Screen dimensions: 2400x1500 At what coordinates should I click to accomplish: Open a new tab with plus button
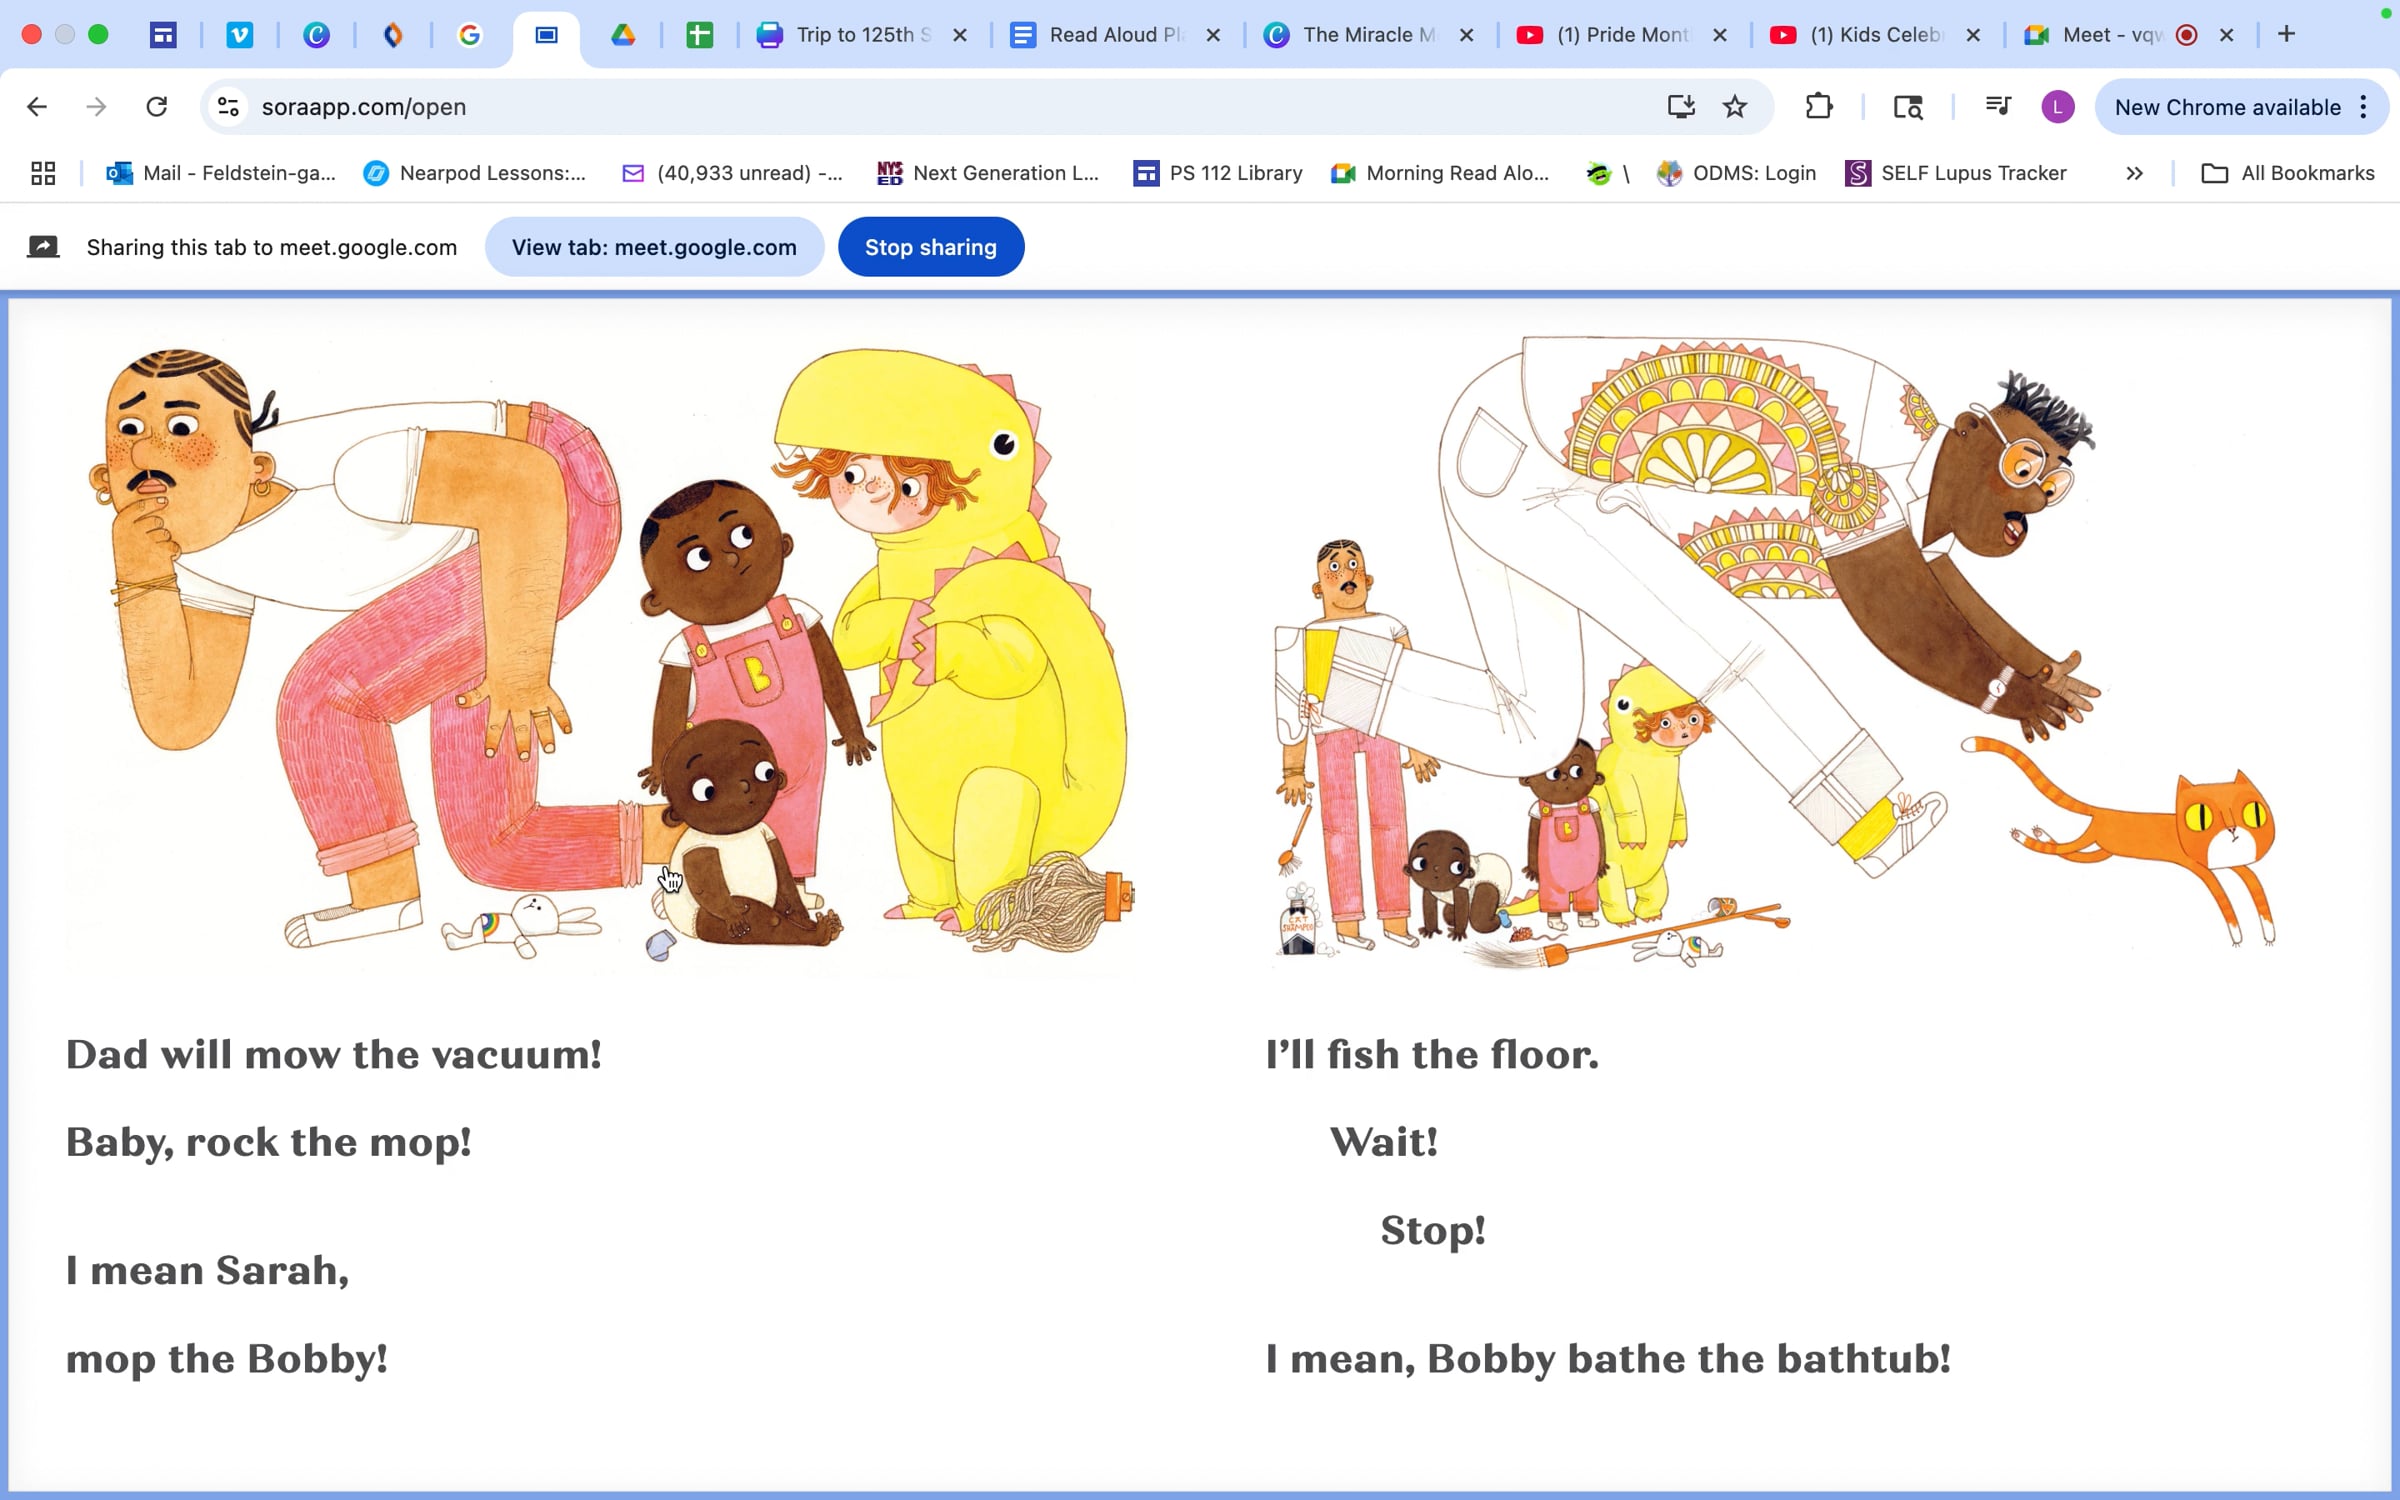coord(2287,35)
